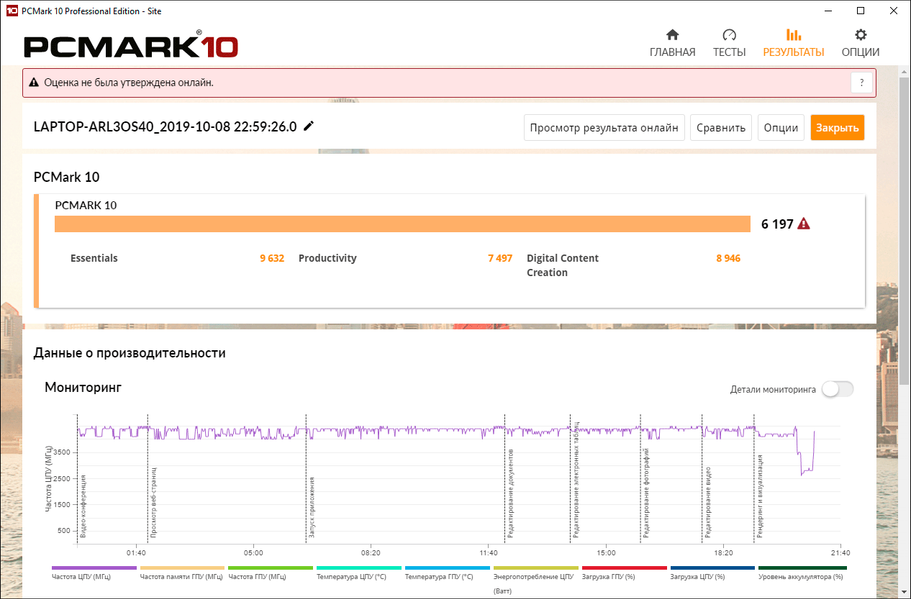Image resolution: width=911 pixels, height=599 pixels.
Task: Click the pencil icon to rename result
Action: coord(309,126)
